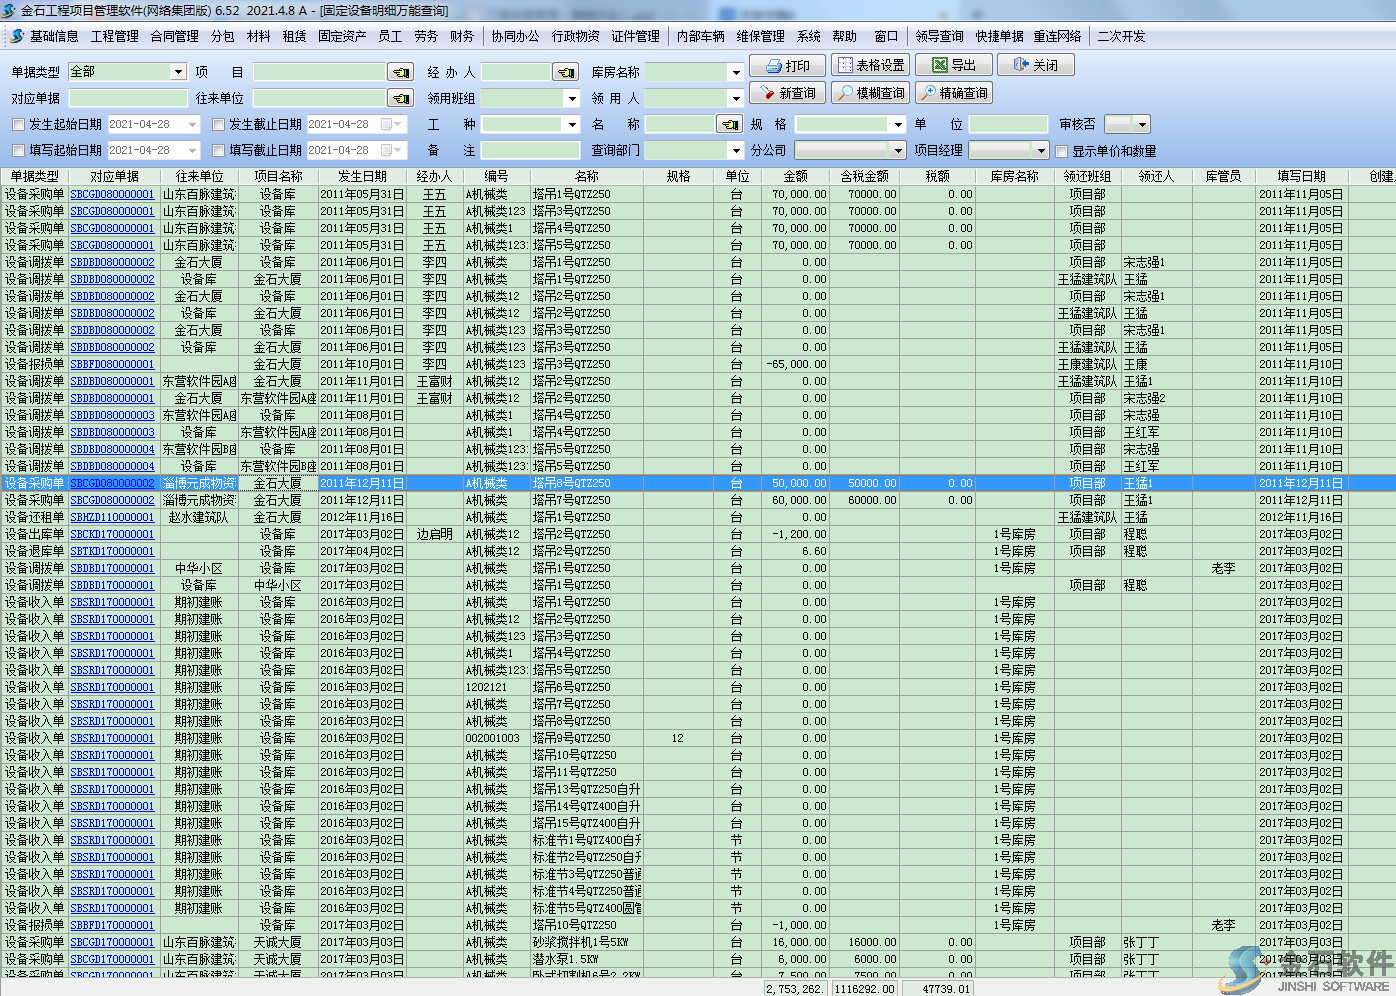Open the 领导查询 menu

(939, 36)
